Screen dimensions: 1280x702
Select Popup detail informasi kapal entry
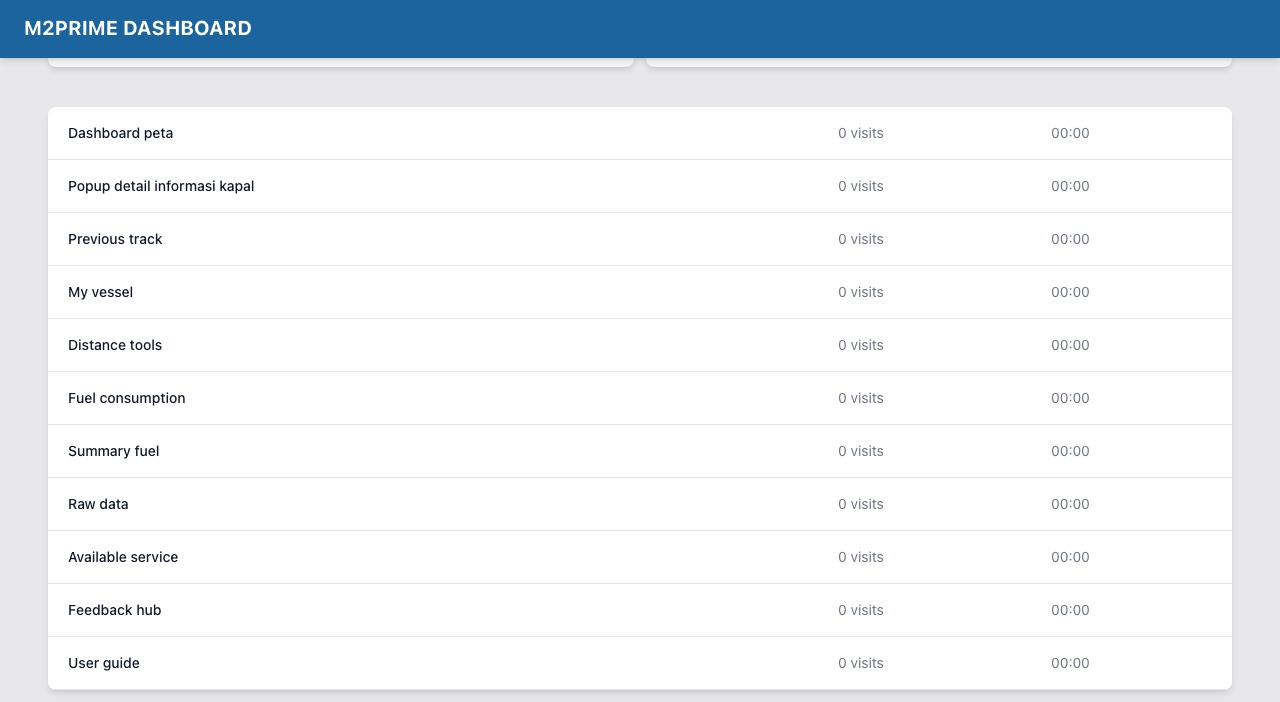click(x=161, y=186)
